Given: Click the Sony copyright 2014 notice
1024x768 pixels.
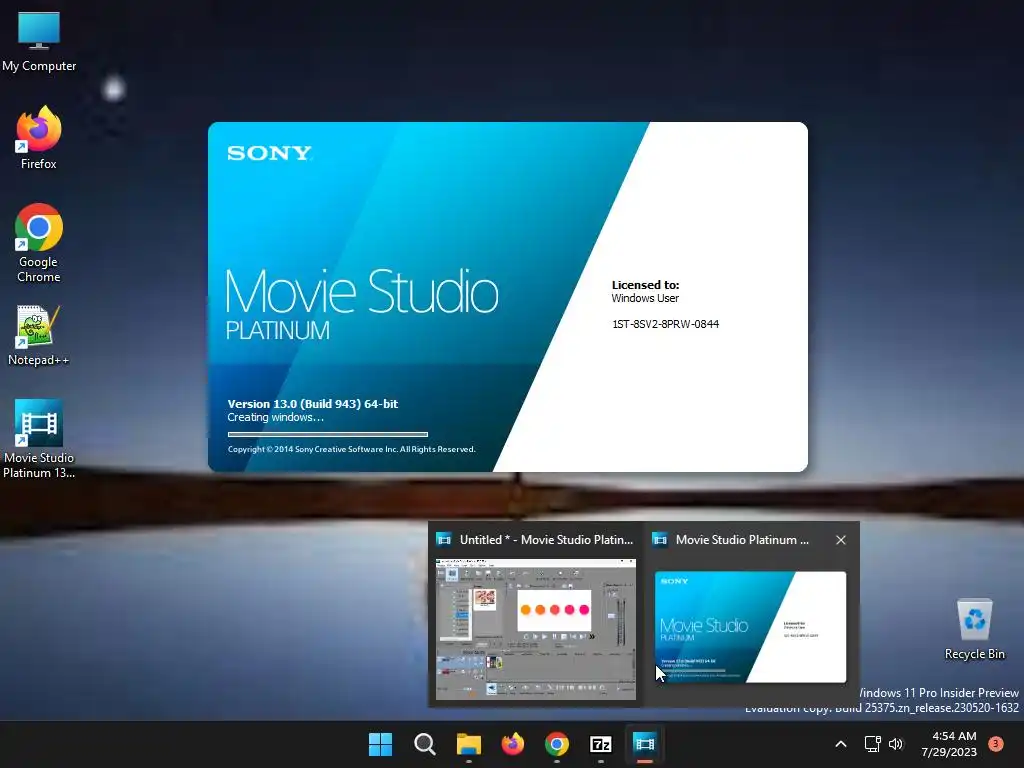Looking at the screenshot, I should pos(351,449).
